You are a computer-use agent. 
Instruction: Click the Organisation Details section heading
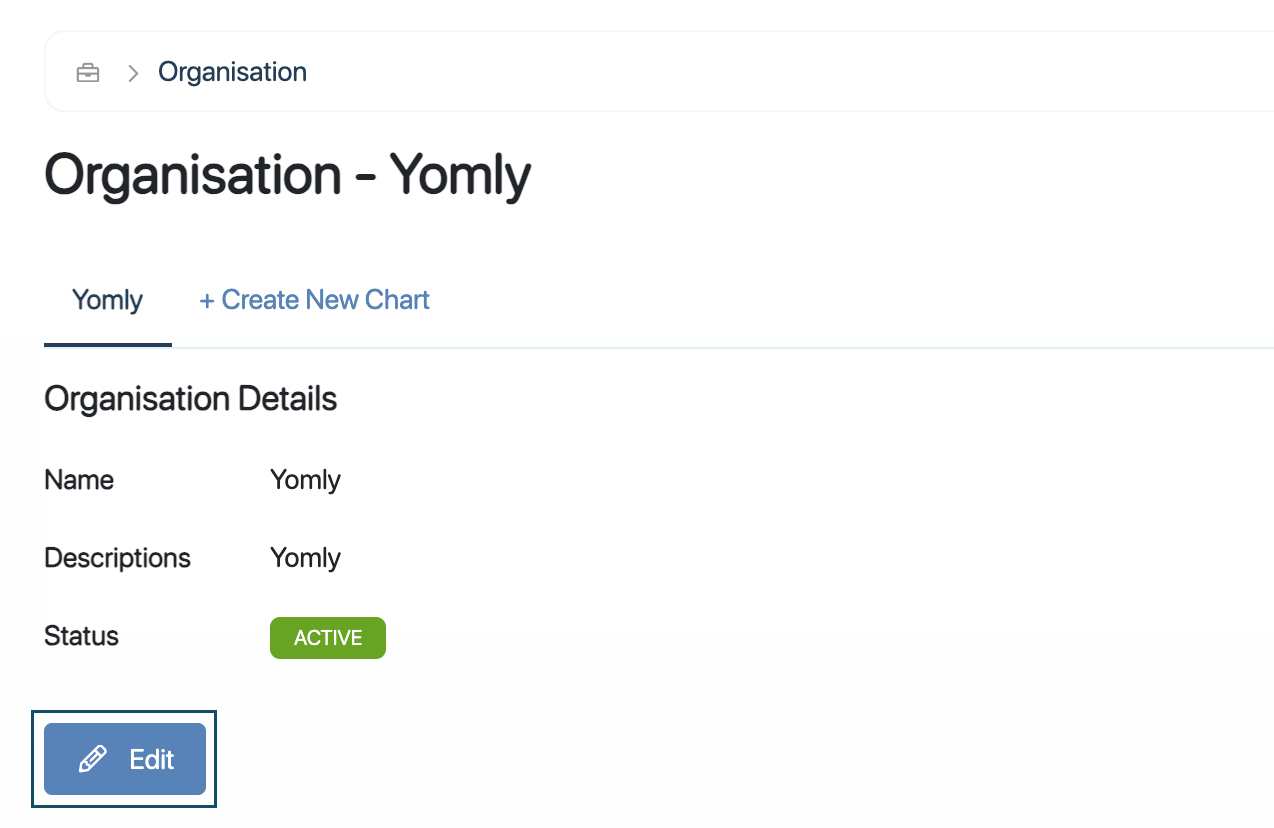coord(190,399)
